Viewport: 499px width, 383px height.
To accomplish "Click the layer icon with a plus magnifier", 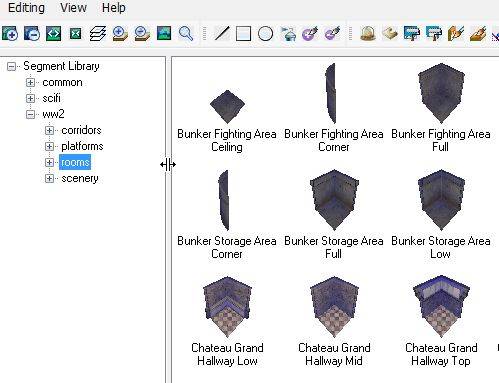I will pos(120,33).
